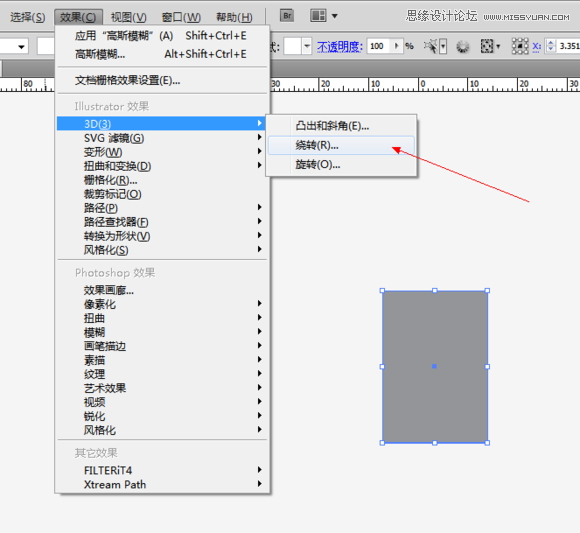The width and height of the screenshot is (580, 533).
Task: Open the 帮助(H) menu
Action: [234, 17]
